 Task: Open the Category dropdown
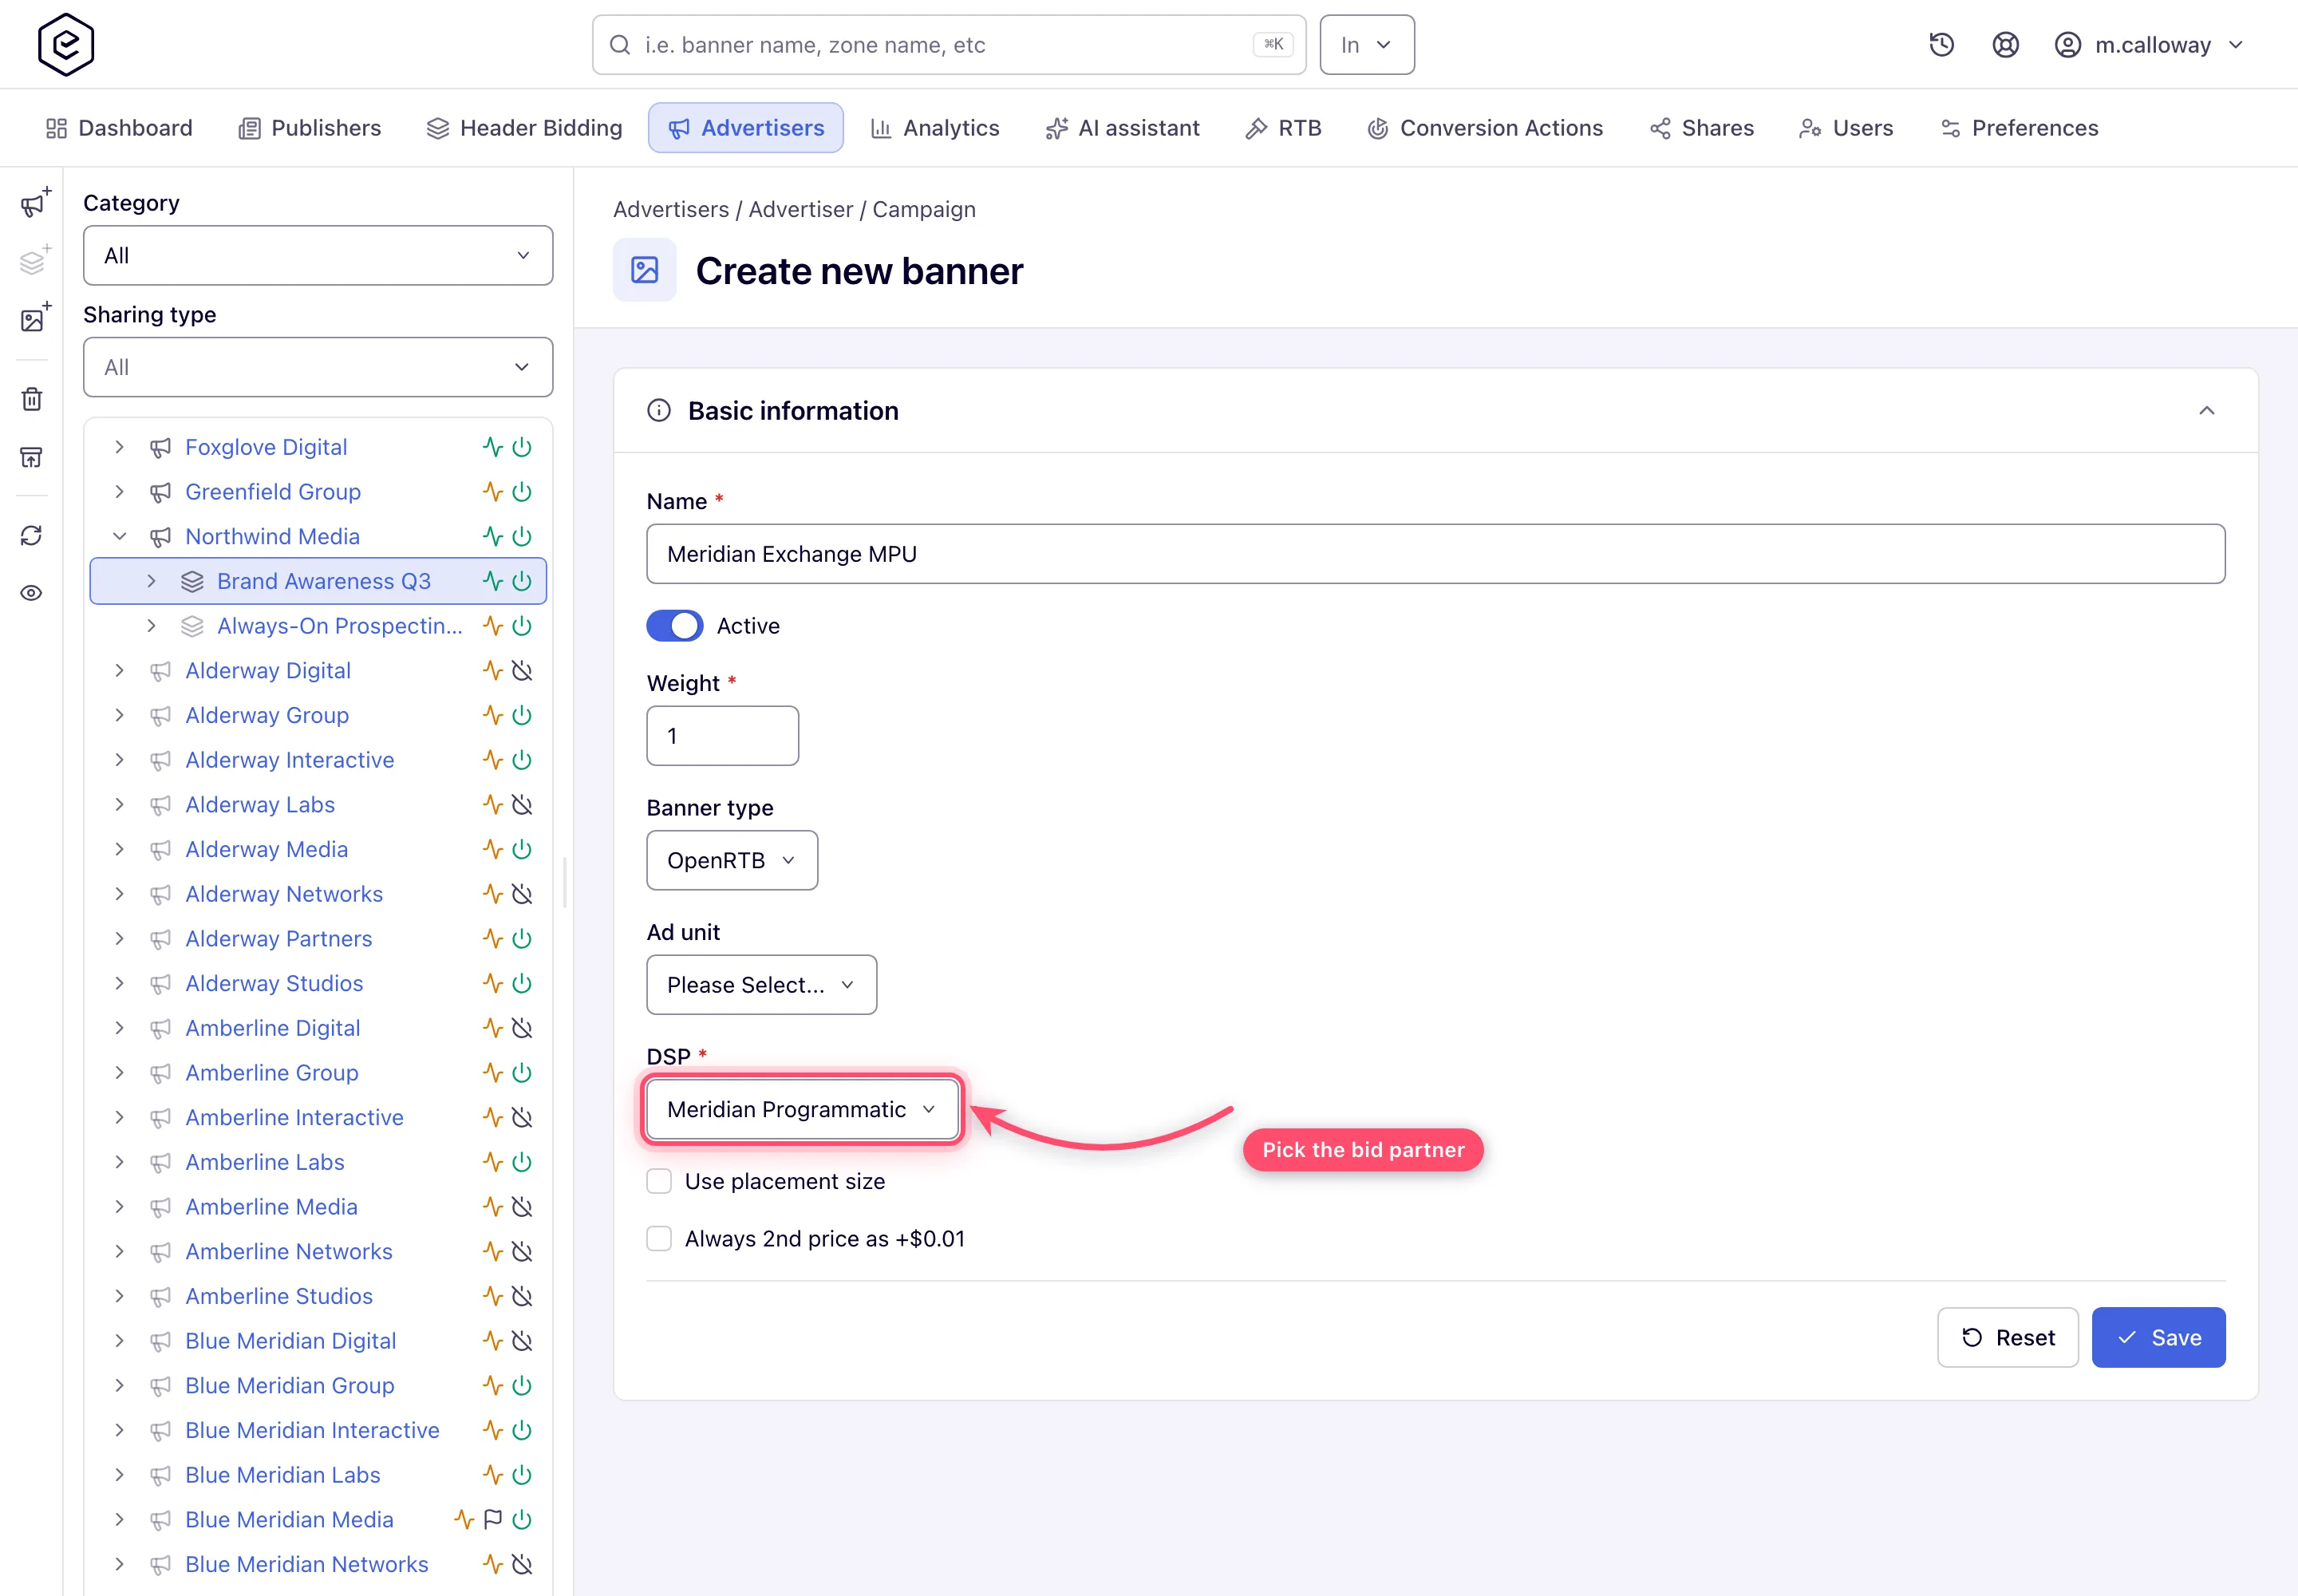point(318,255)
